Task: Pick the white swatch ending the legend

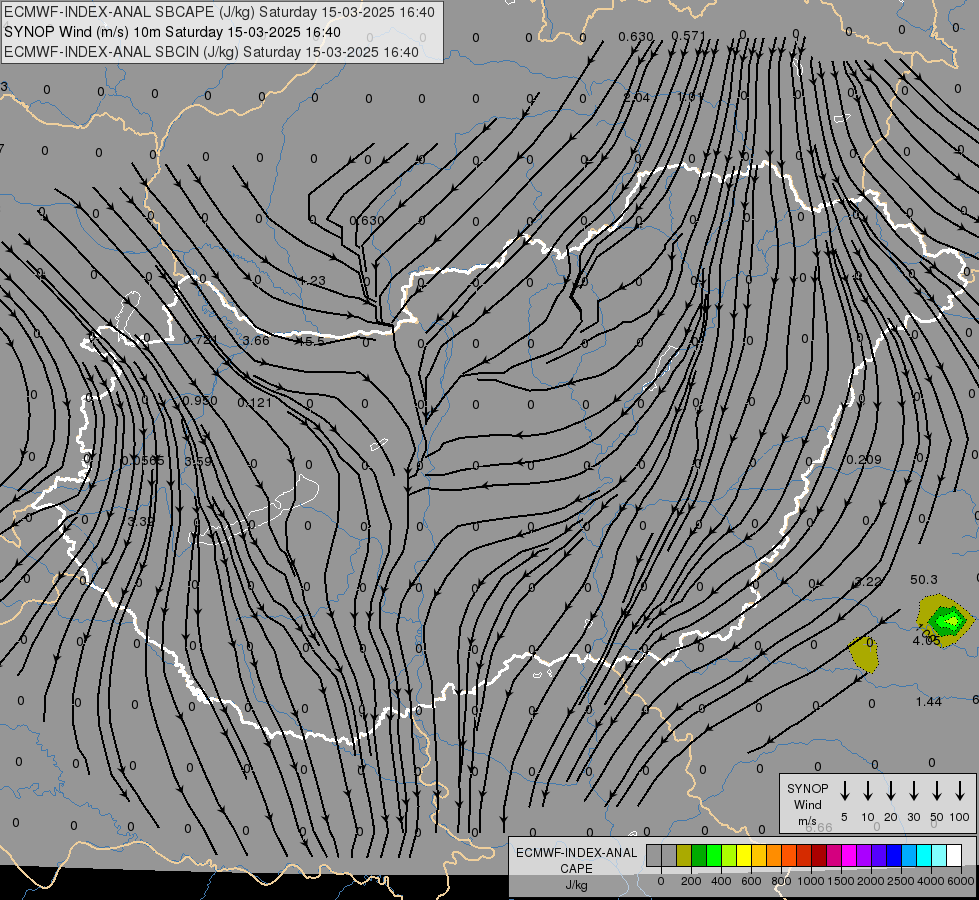Action: tap(955, 855)
